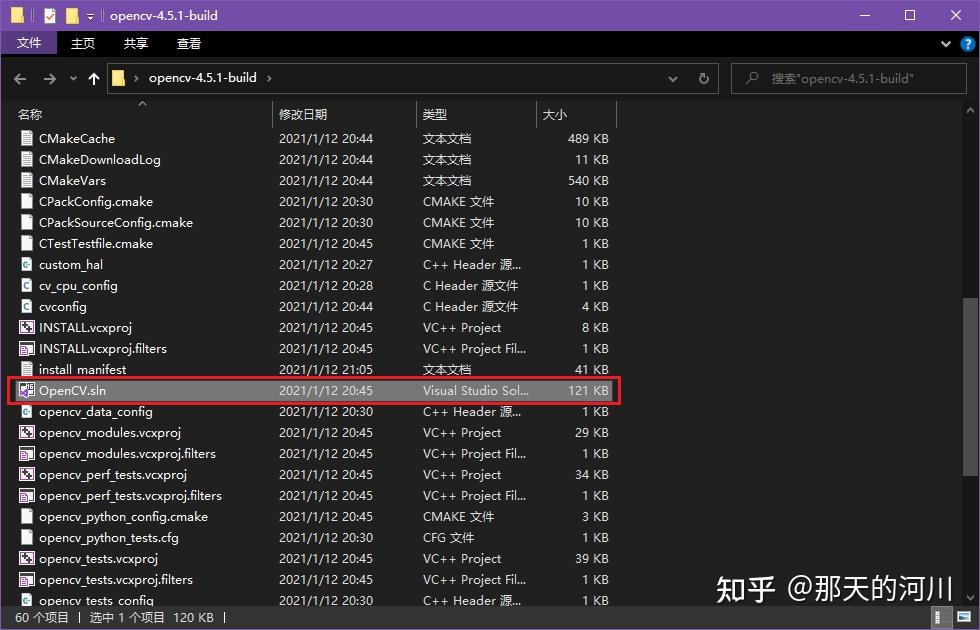Open the Customize Quick Access Toolbar dropdown

89,15
